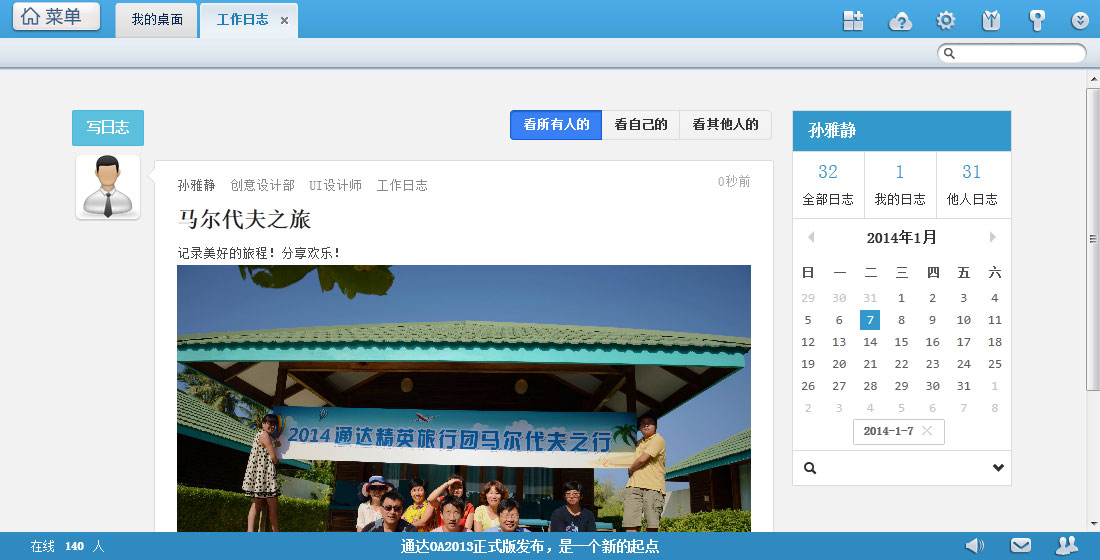
Task: Open the online users icon in status bar
Action: point(1066,545)
